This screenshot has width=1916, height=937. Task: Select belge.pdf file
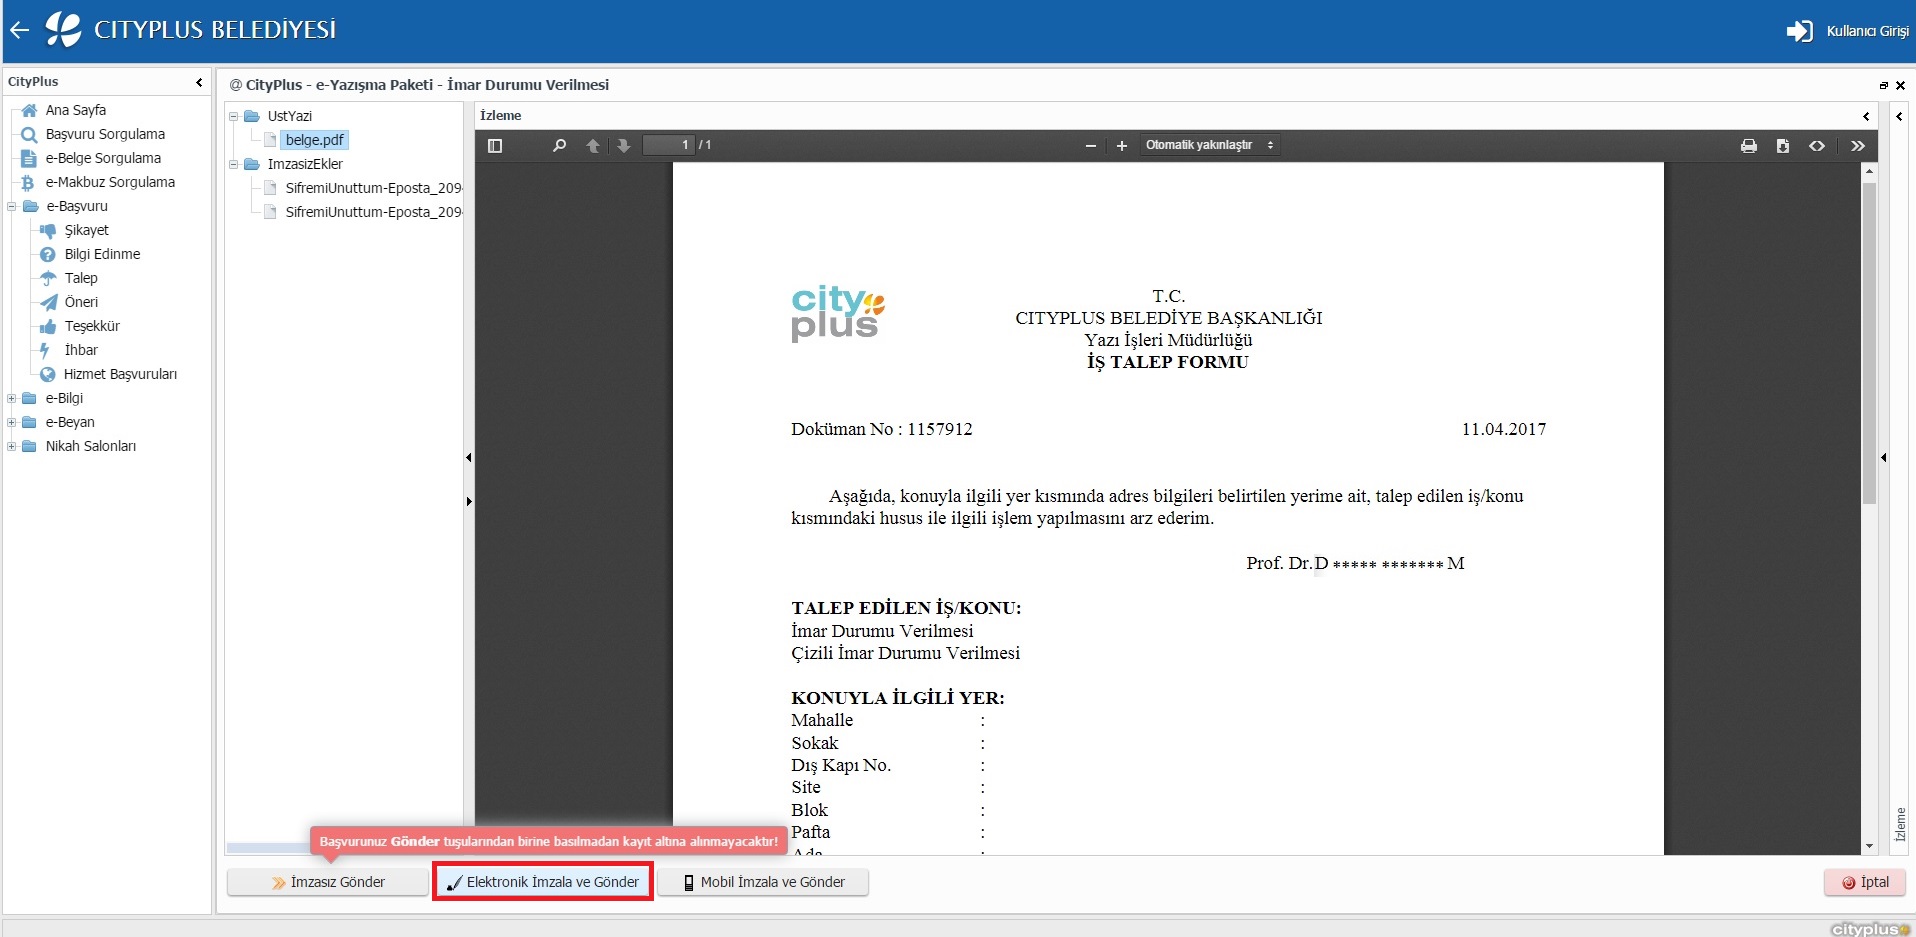(314, 140)
